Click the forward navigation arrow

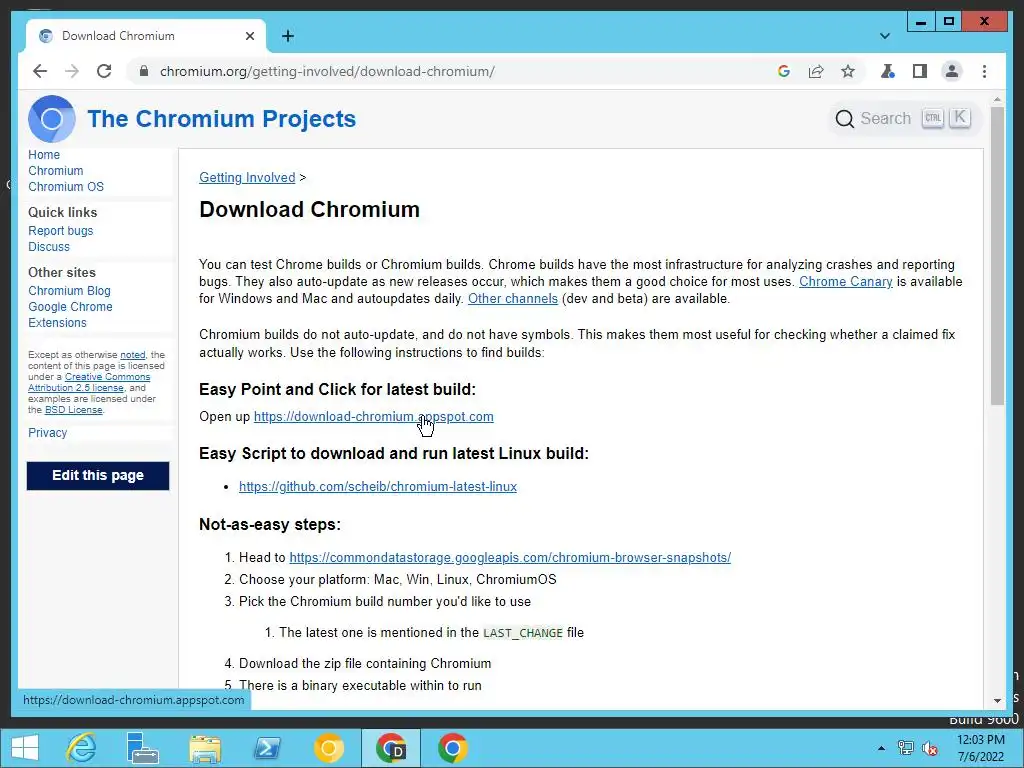pyautogui.click(x=72, y=71)
